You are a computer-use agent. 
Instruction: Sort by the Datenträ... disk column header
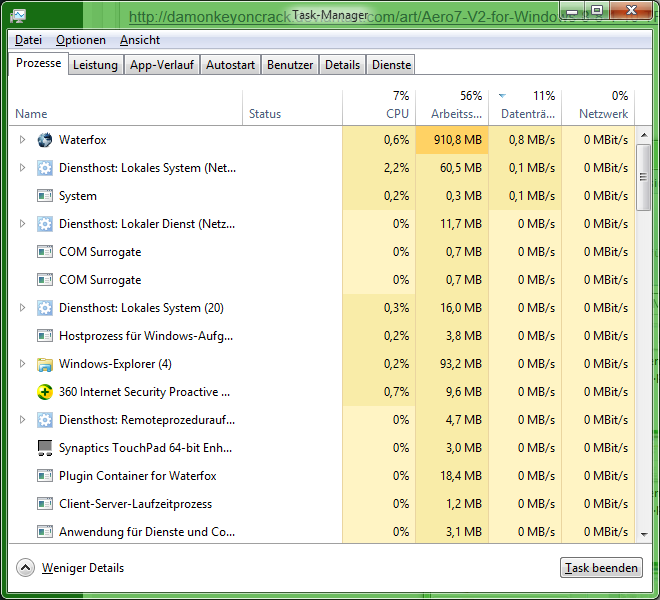[525, 108]
